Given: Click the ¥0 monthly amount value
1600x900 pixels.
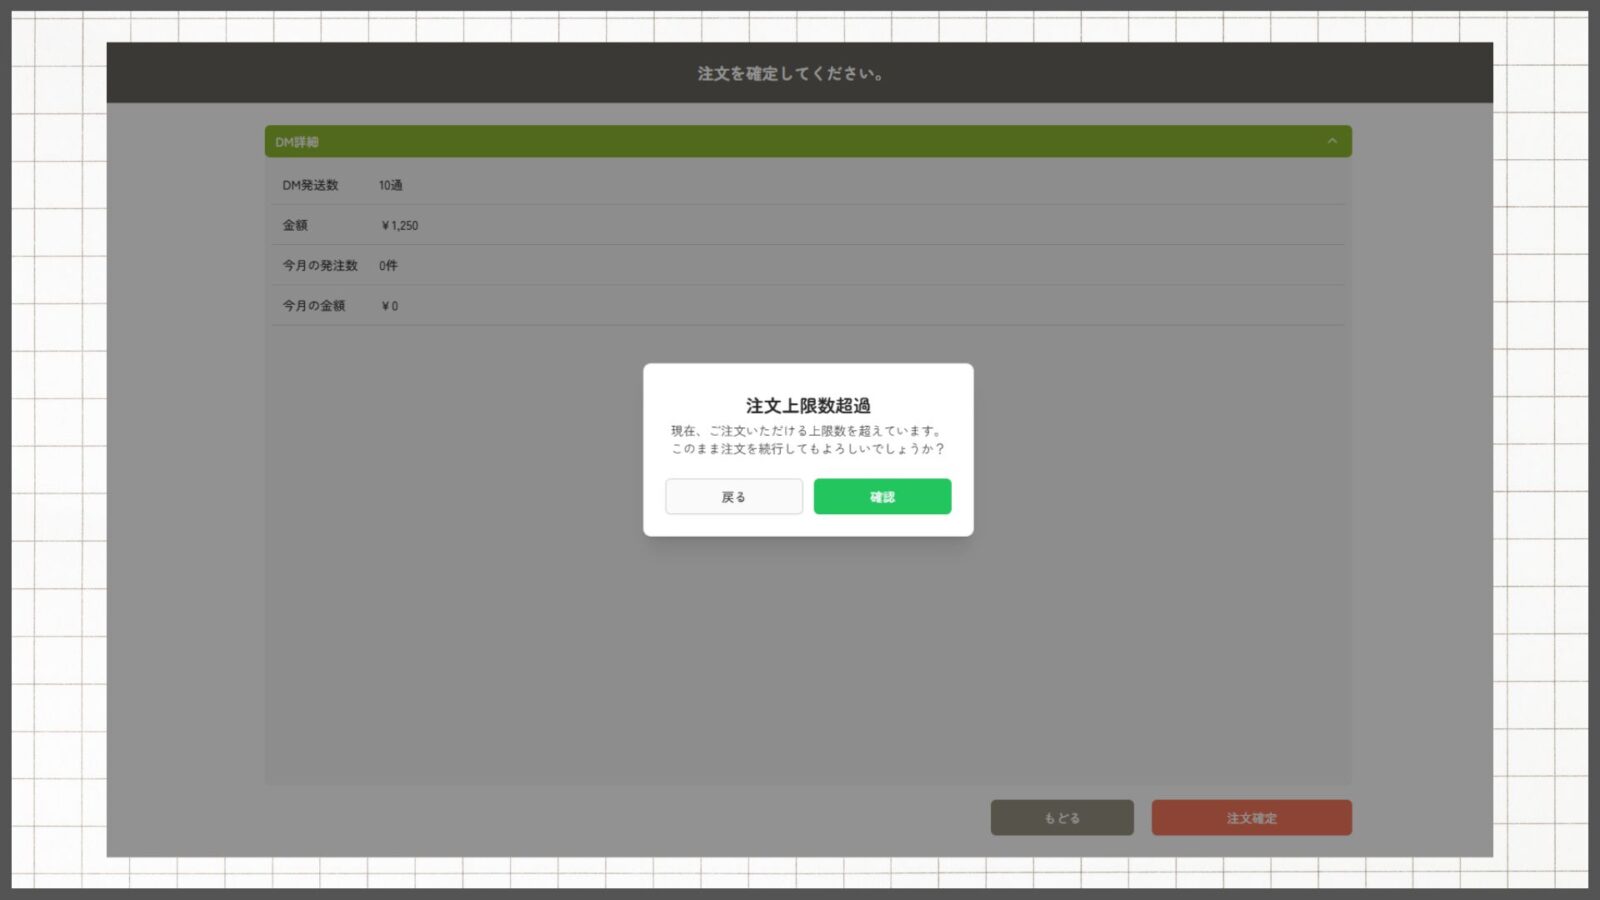Looking at the screenshot, I should (x=389, y=305).
